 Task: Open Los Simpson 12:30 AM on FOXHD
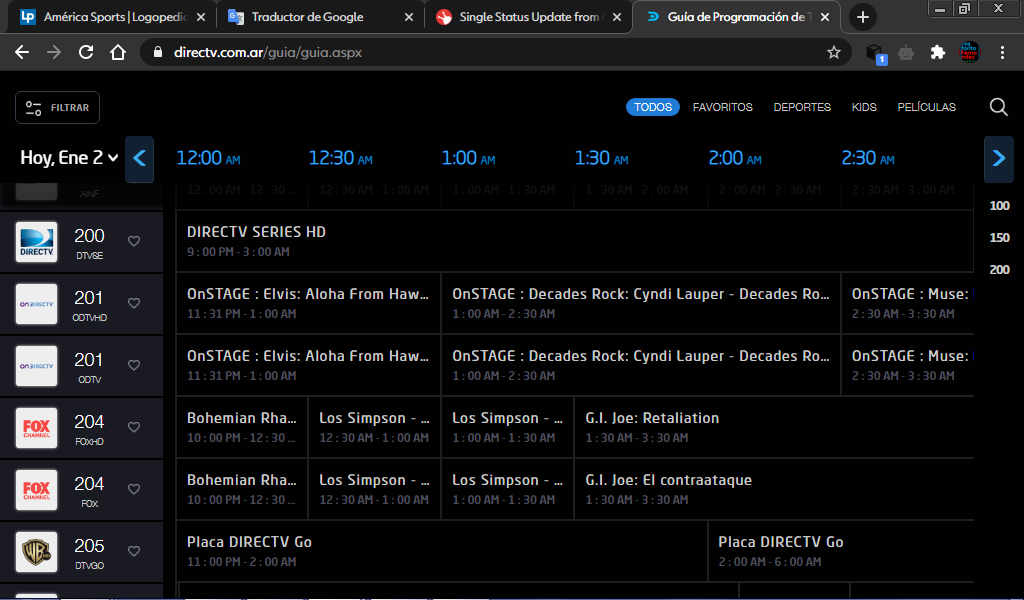[x=374, y=427]
